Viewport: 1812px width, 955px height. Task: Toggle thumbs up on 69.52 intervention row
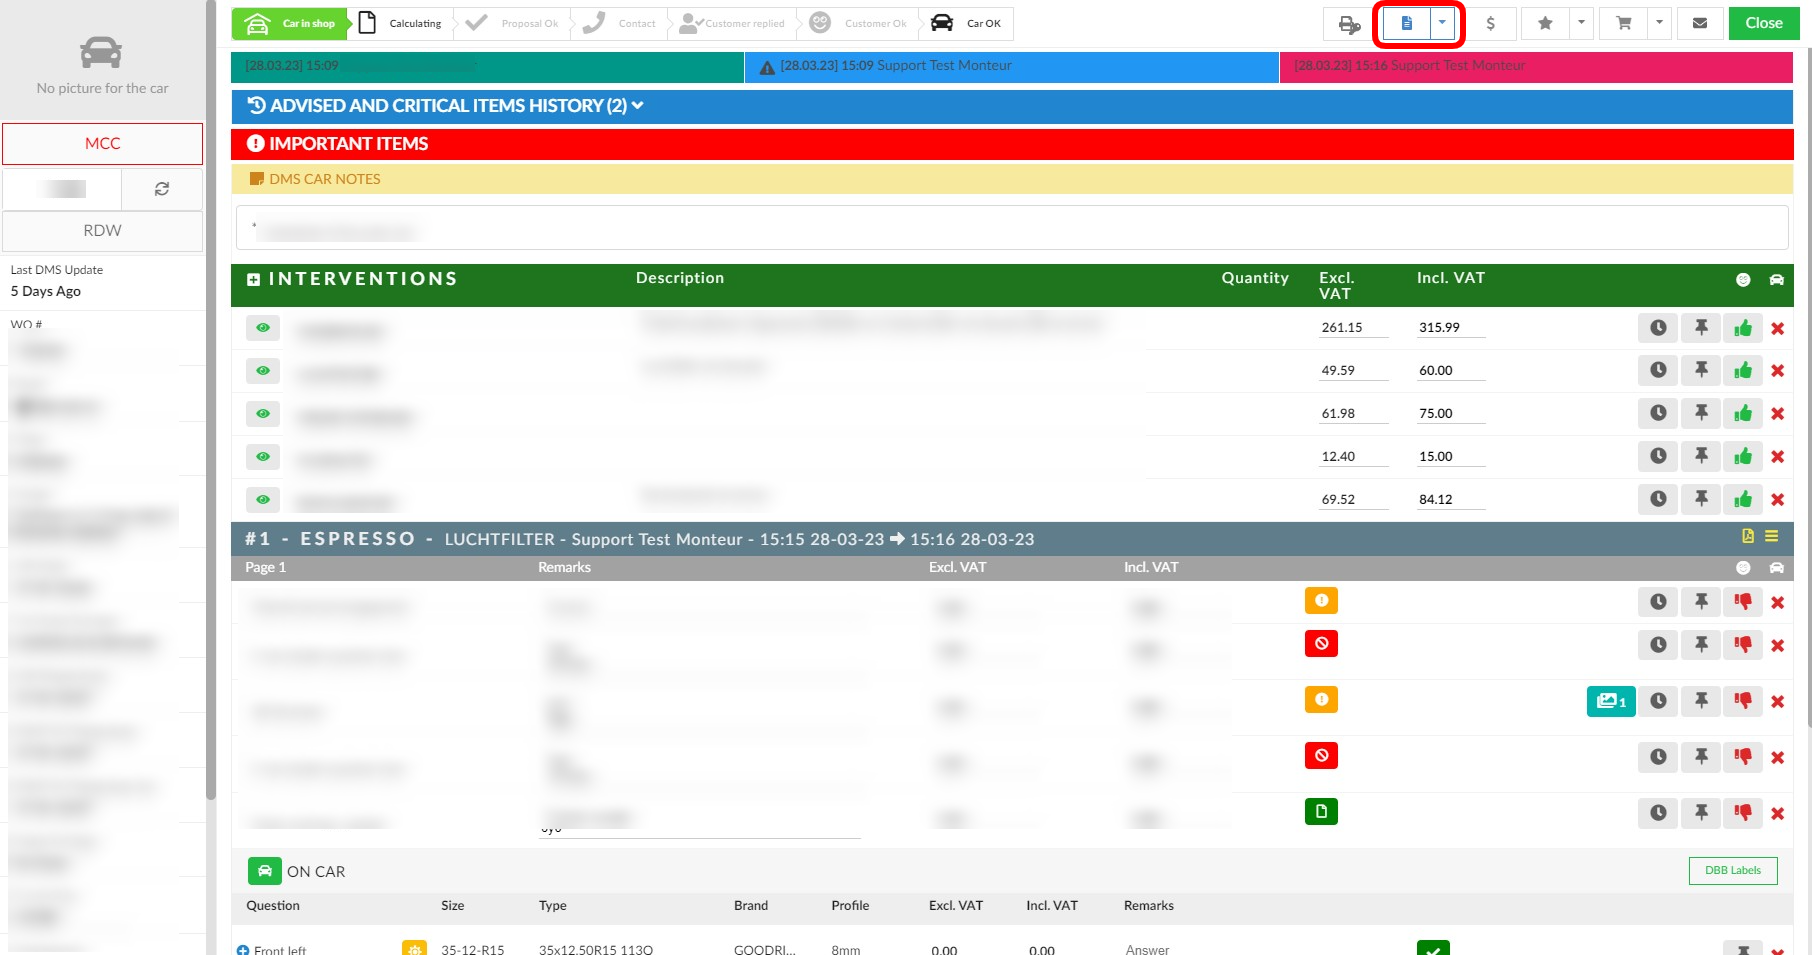(1742, 499)
